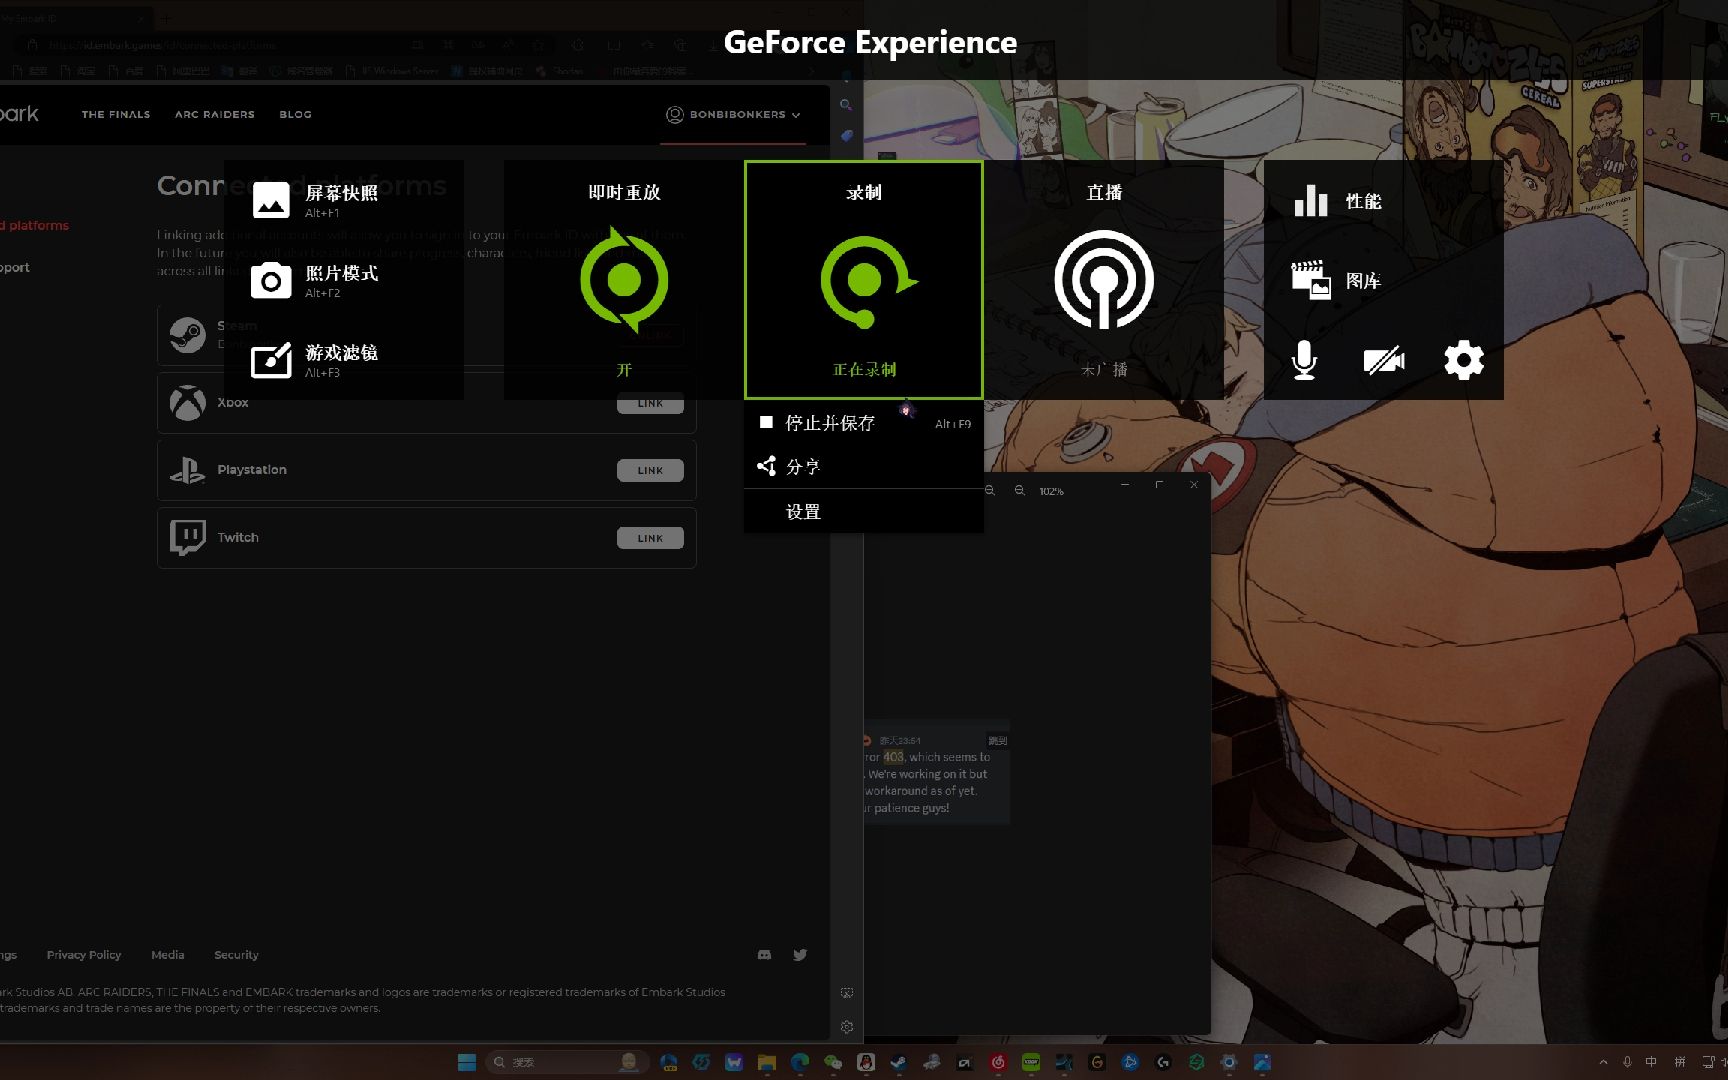The image size is (1728, 1080).
Task: Click the 中 input language indicator in tray
Action: click(x=1651, y=1062)
